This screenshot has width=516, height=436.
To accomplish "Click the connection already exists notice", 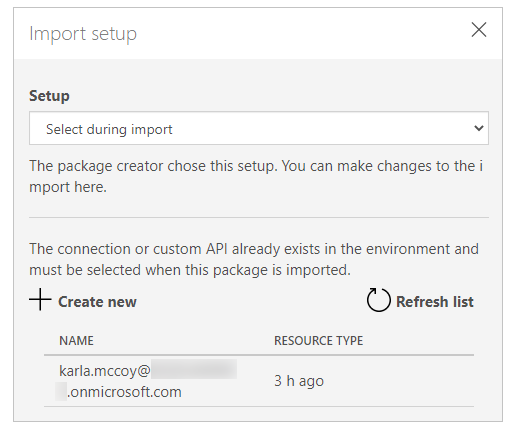I will pos(254,259).
